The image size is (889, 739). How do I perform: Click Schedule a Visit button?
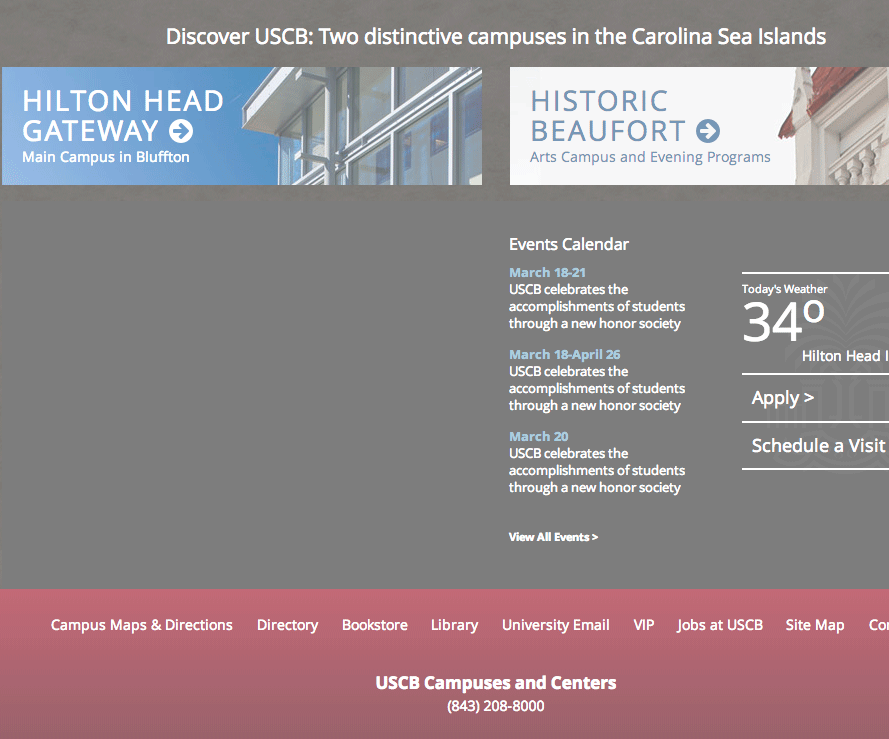[818, 446]
